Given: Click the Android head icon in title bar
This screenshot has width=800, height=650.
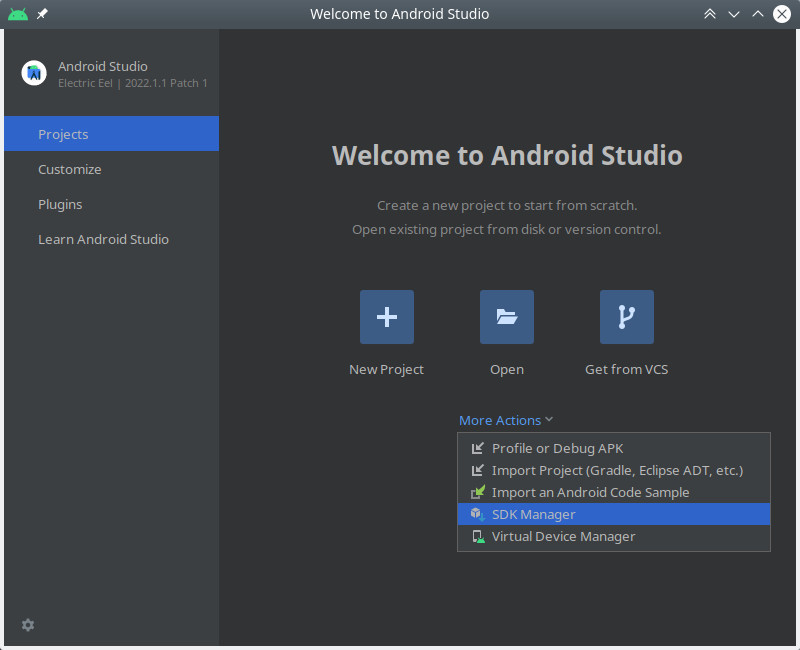Looking at the screenshot, I should click(x=18, y=14).
